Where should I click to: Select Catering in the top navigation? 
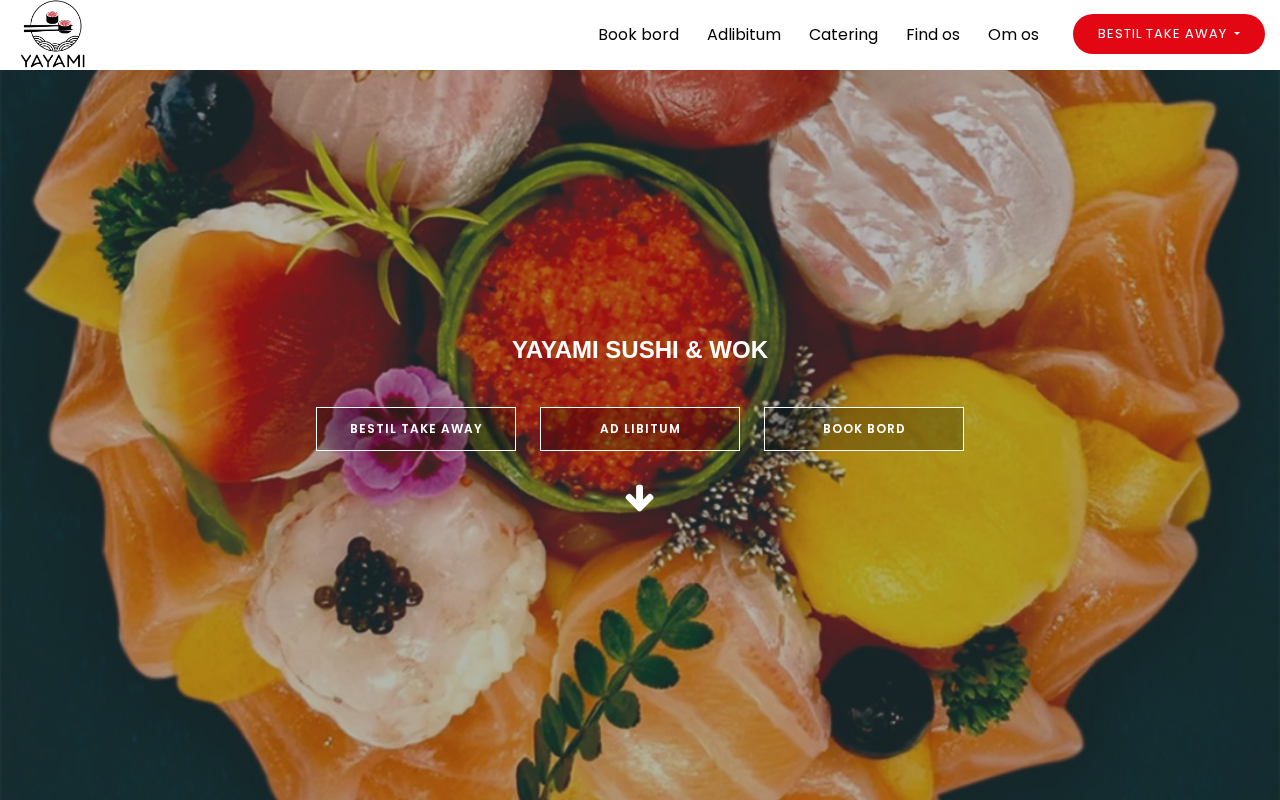843,35
